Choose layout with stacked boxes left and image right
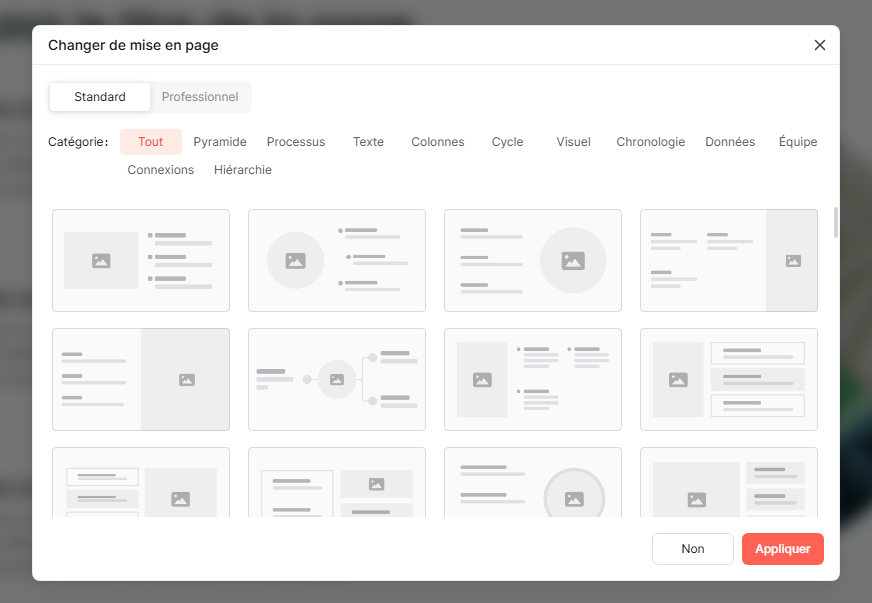Viewport: 872px width, 603px height. tap(141, 482)
